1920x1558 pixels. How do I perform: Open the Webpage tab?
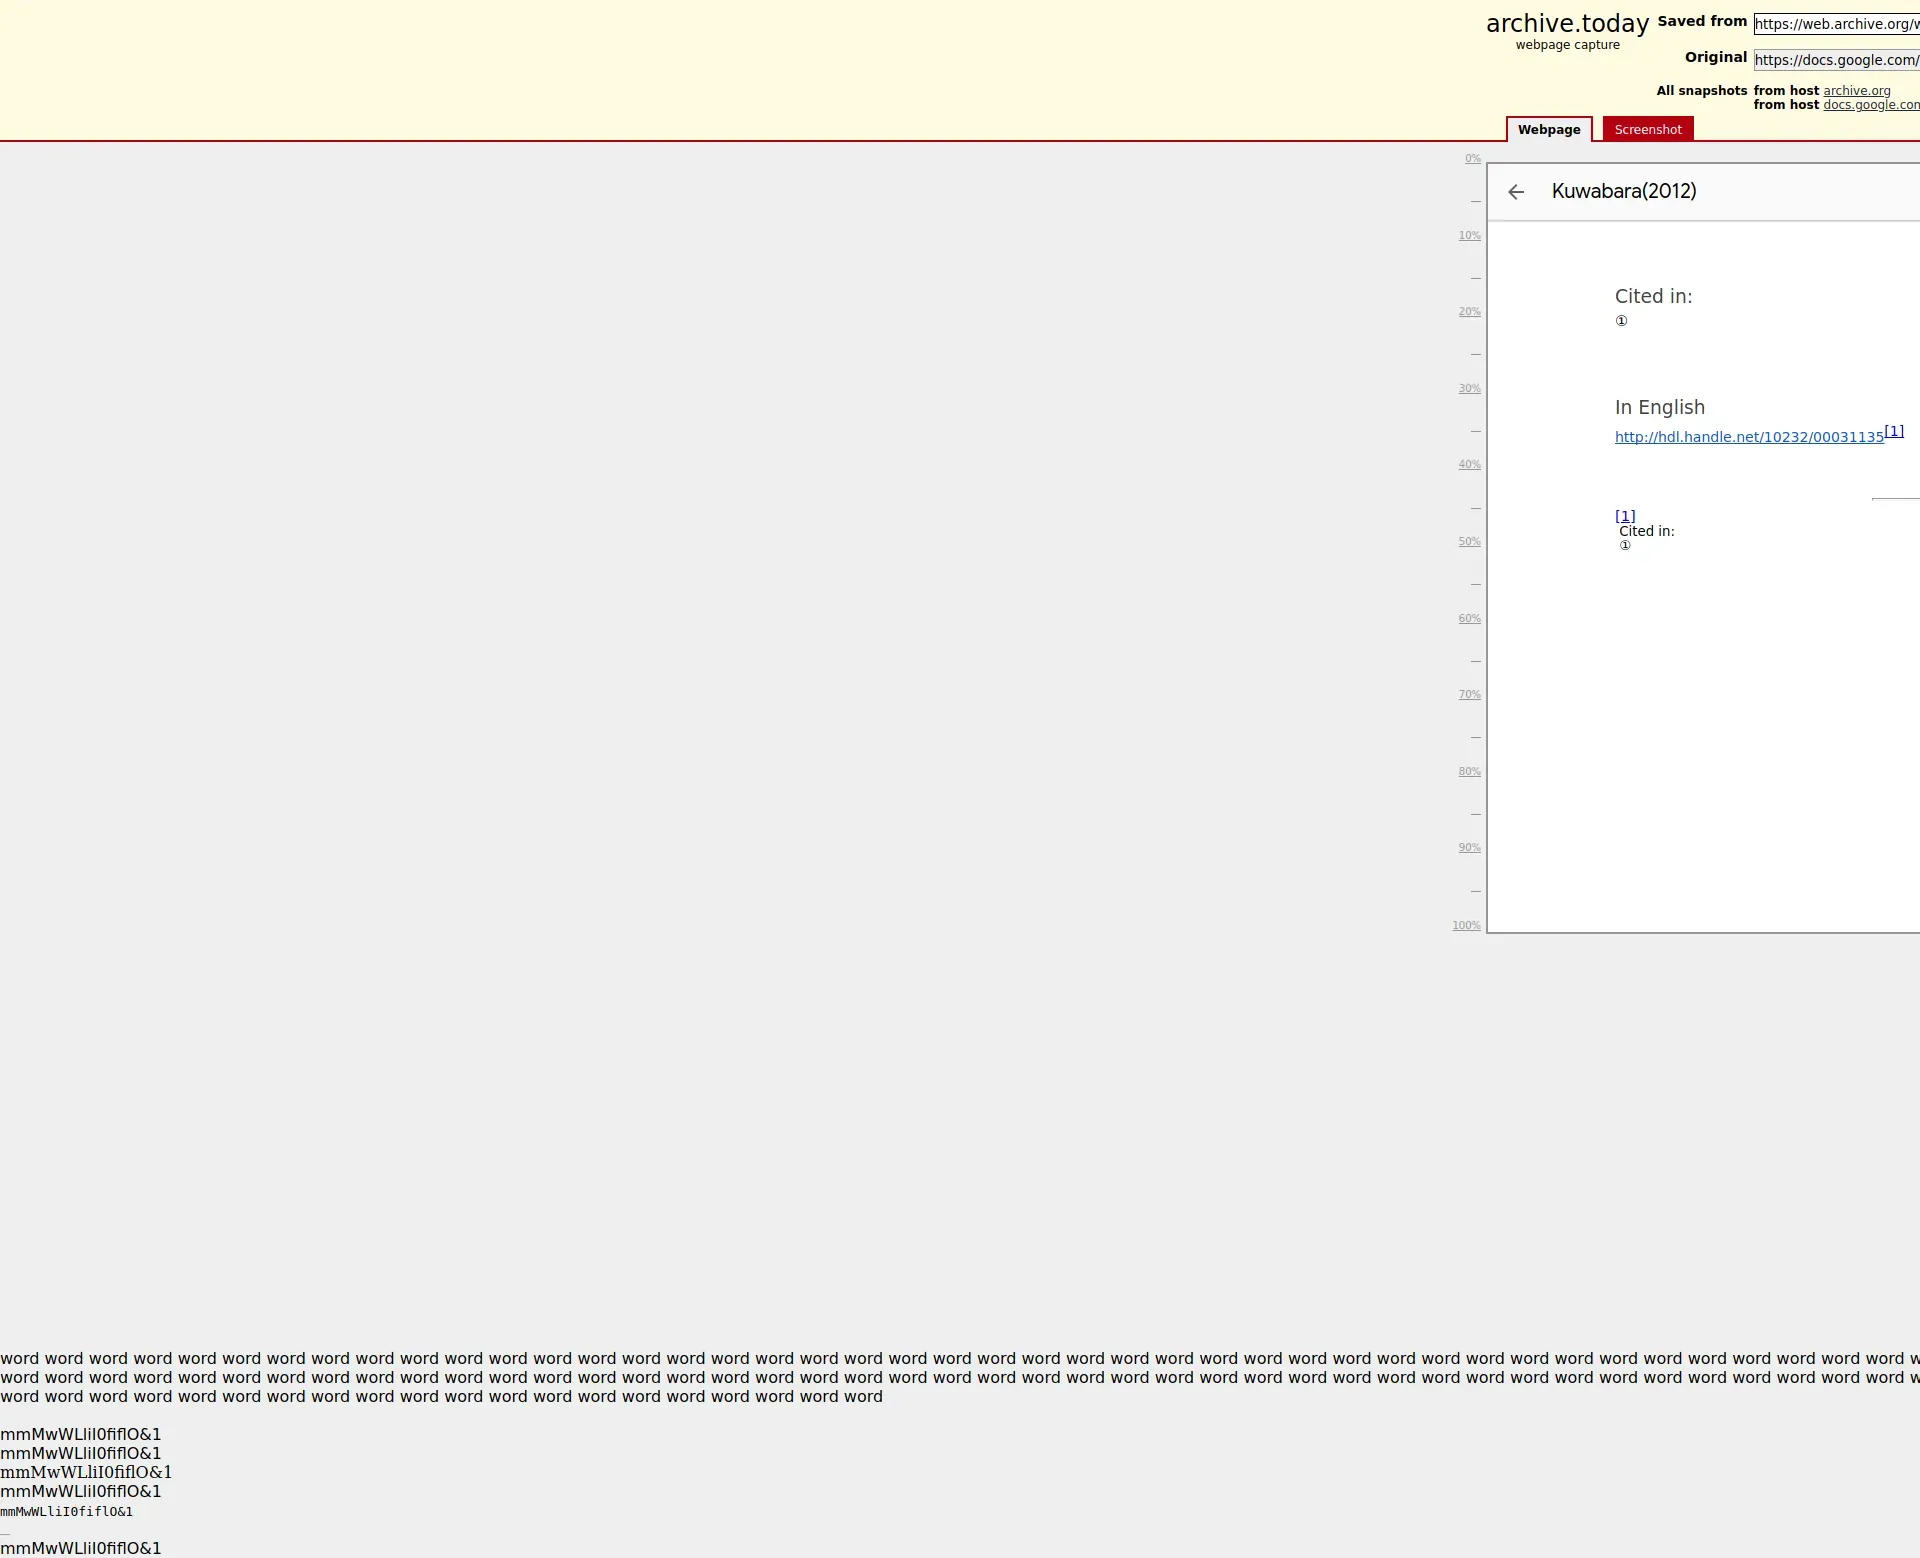(1548, 130)
